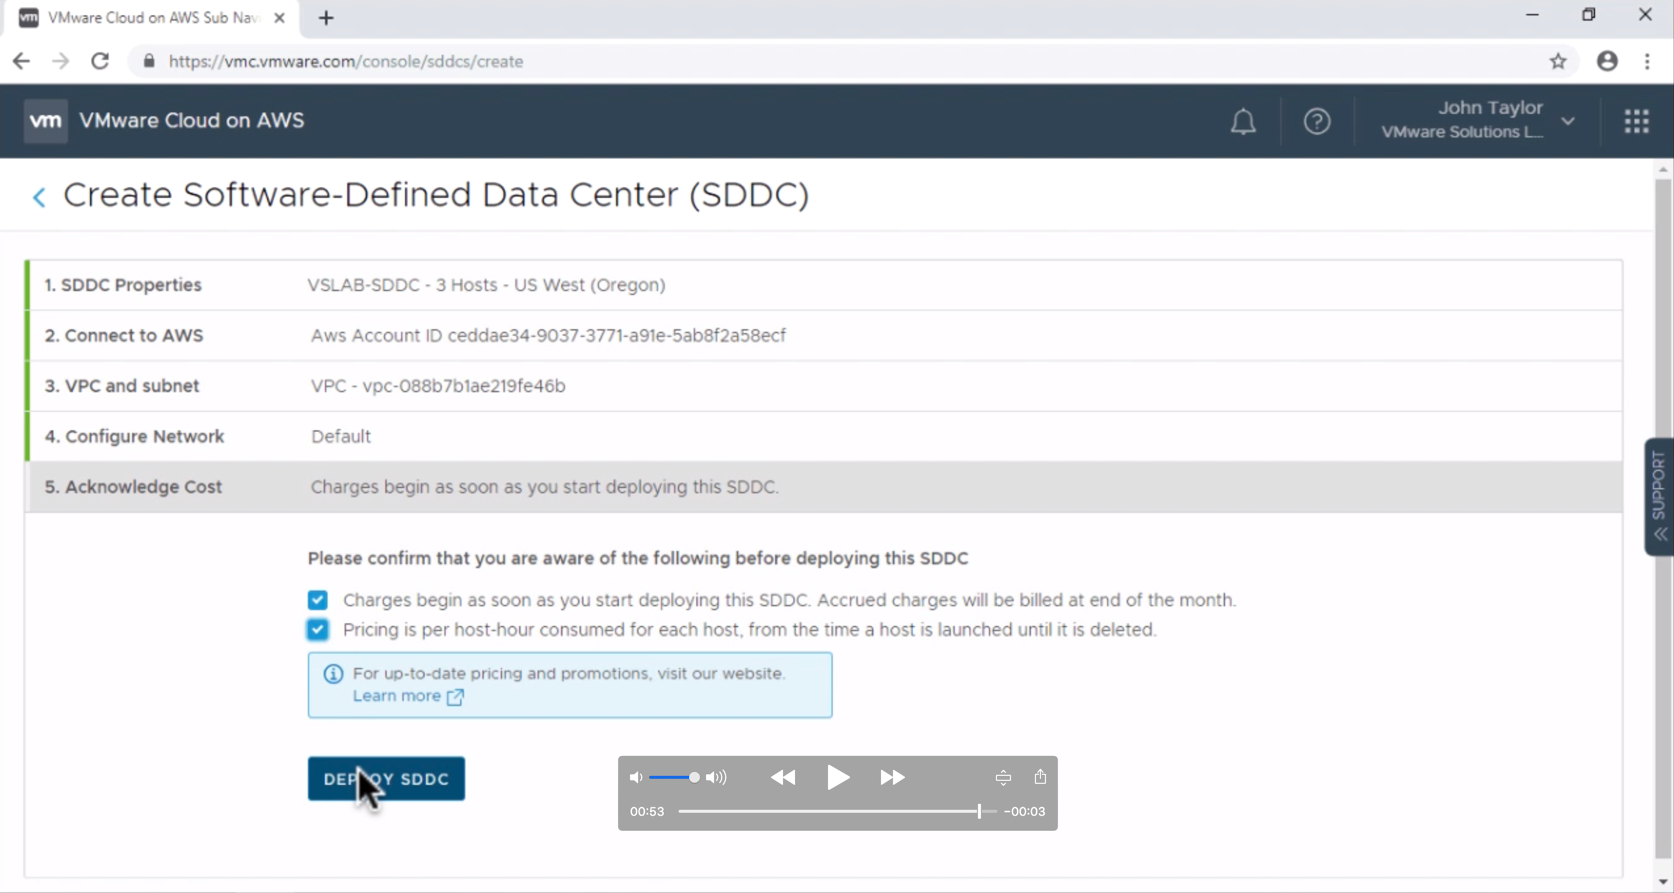1674x893 pixels.
Task: Rewind the video
Action: (x=783, y=777)
